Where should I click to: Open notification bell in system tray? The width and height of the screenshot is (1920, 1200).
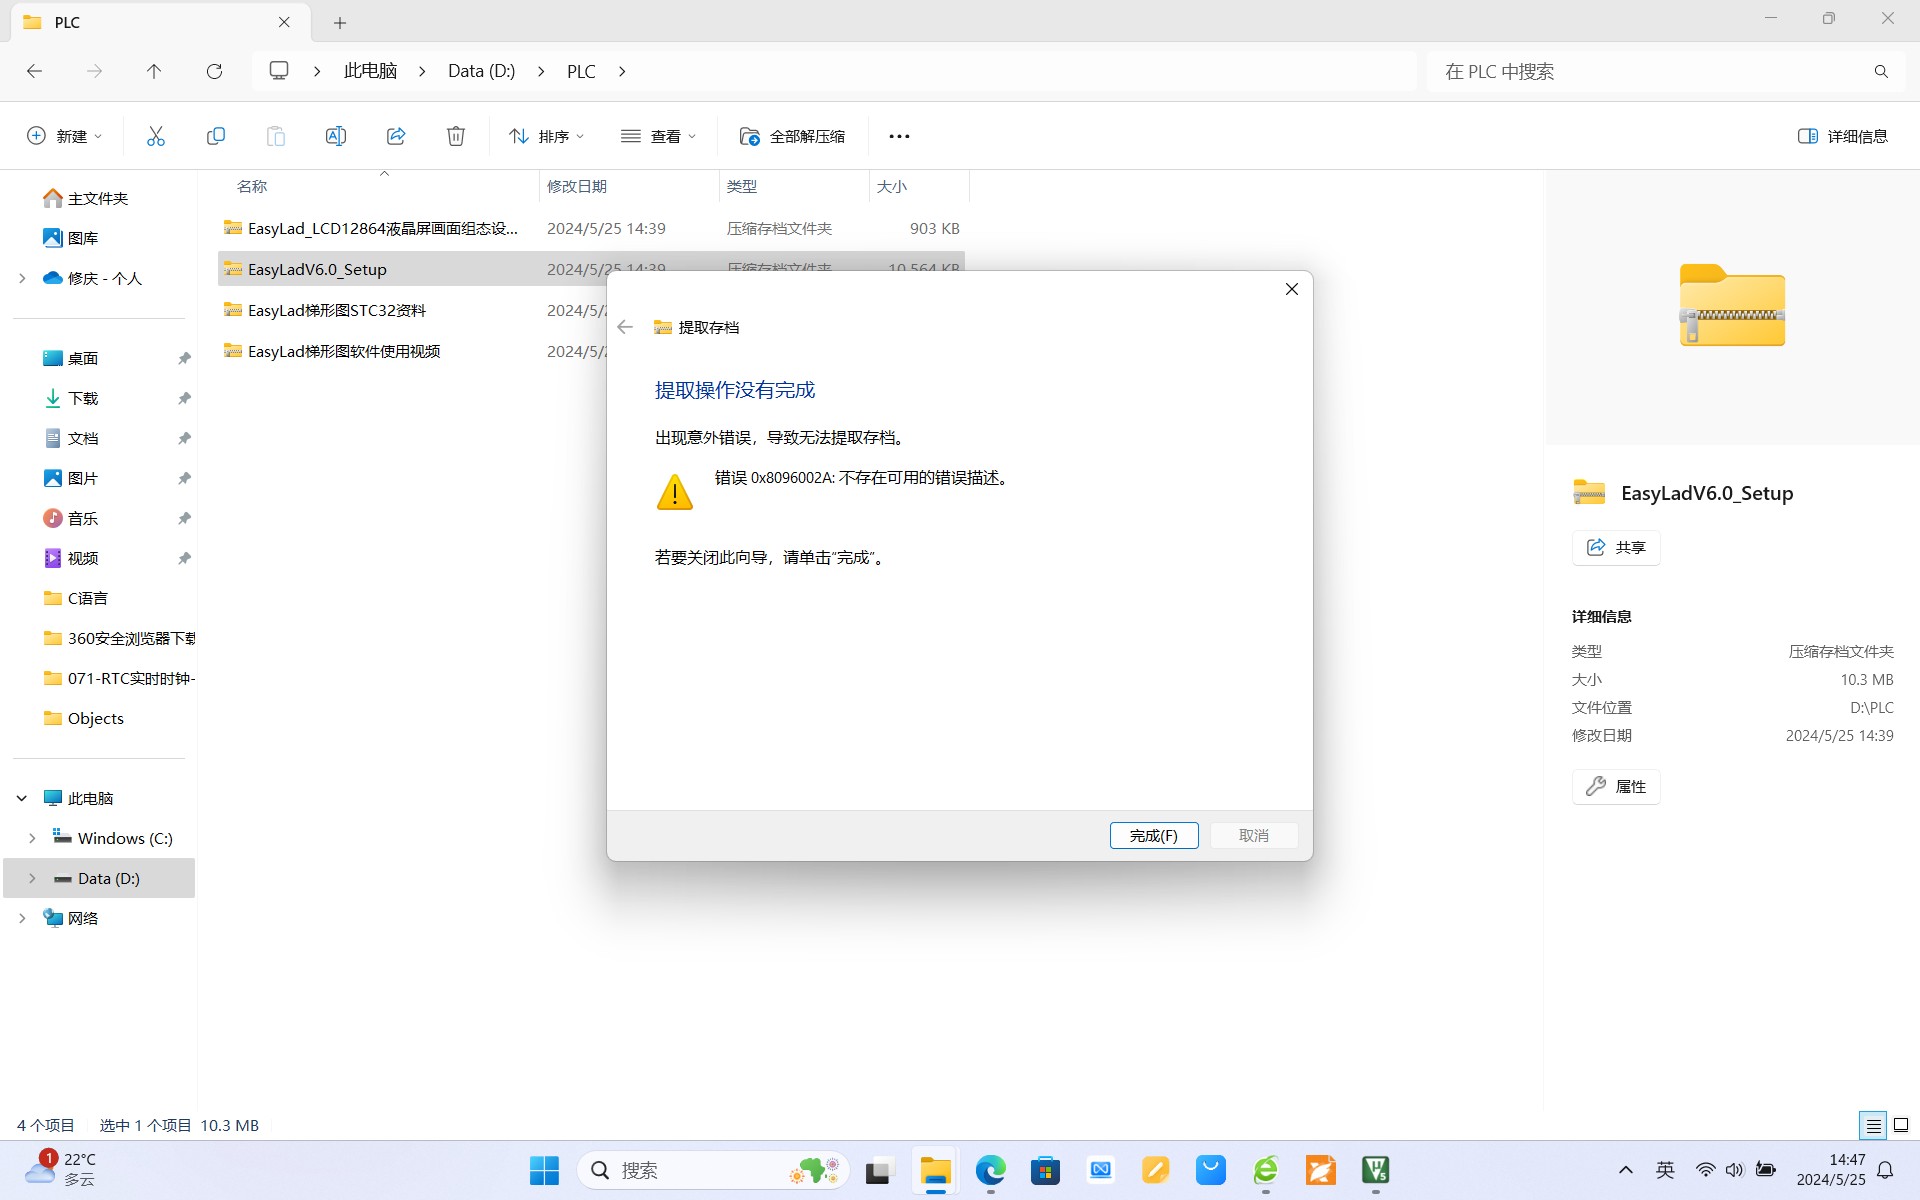pos(1885,1170)
